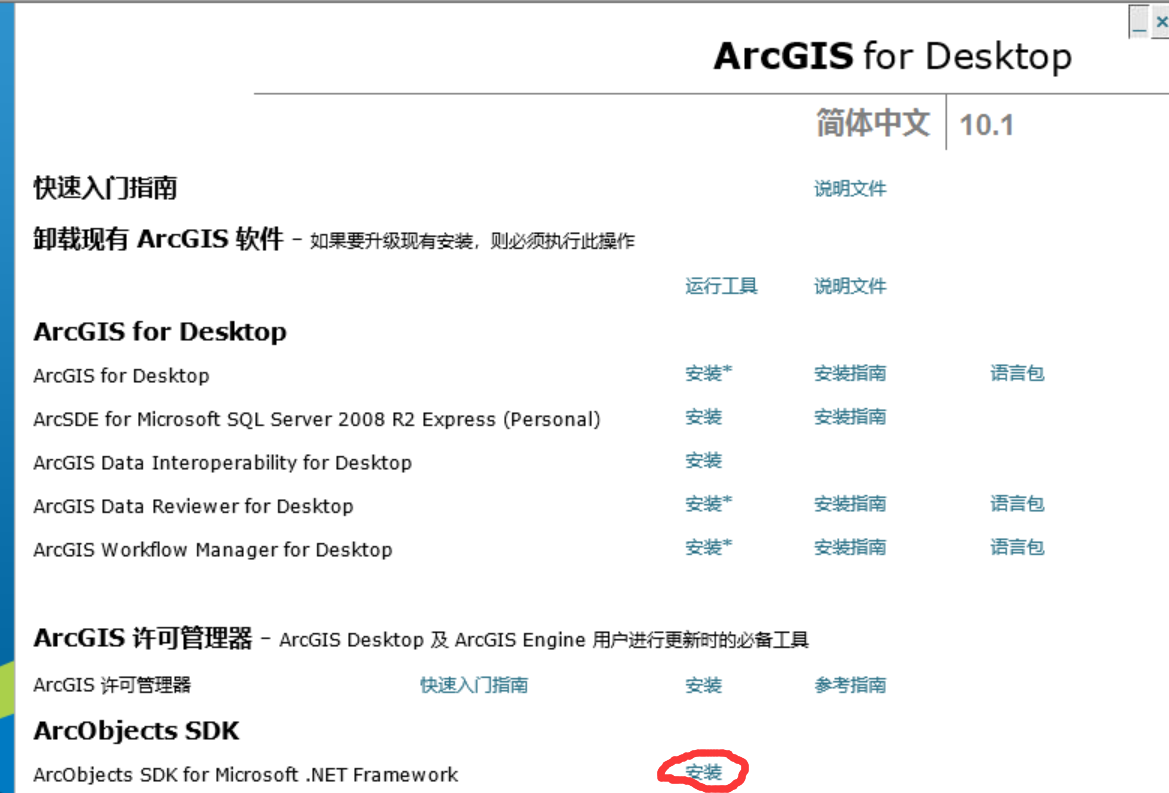Screen dimensions: 1169x793
Task: Click the ArcGIS 许可管理器 section heading
Action: [143, 639]
